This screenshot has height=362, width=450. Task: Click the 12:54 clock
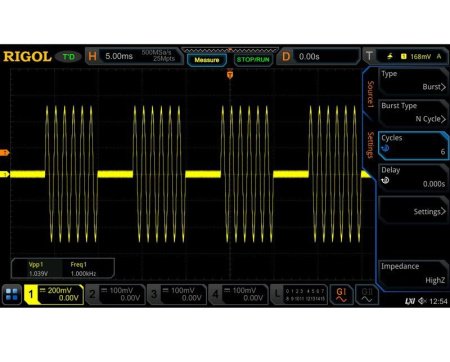[438, 301]
